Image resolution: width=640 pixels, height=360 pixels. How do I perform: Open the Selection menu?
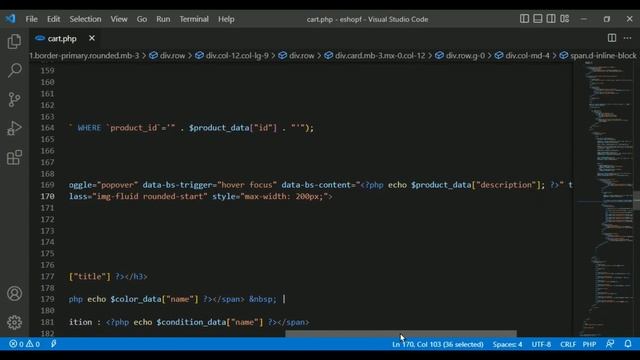[x=85, y=19]
